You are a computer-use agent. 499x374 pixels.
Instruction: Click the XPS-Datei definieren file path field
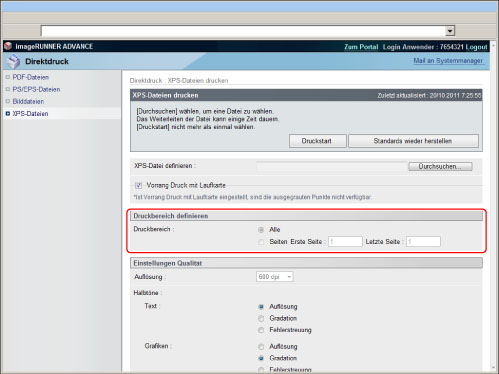(332, 166)
